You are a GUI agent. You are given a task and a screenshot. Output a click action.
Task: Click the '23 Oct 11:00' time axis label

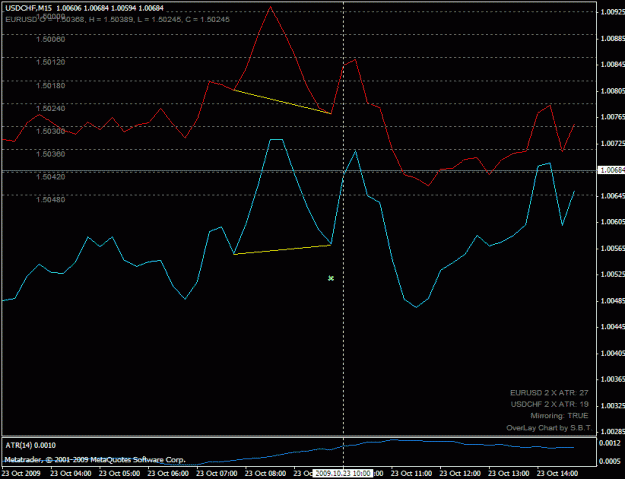[411, 473]
